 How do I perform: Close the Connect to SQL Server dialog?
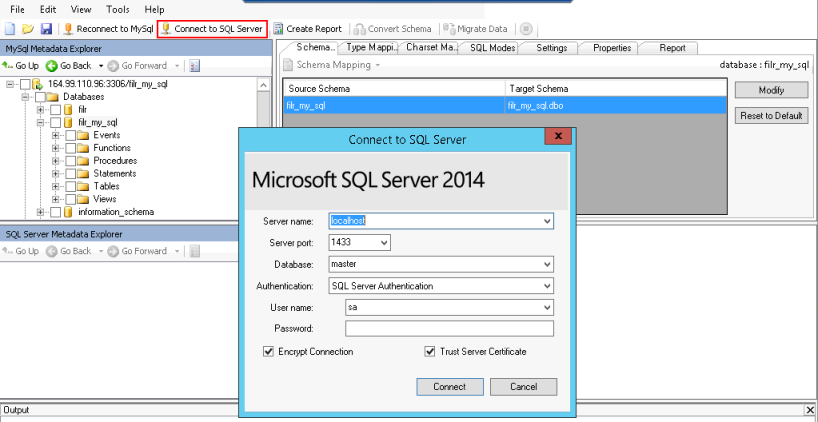(x=558, y=136)
